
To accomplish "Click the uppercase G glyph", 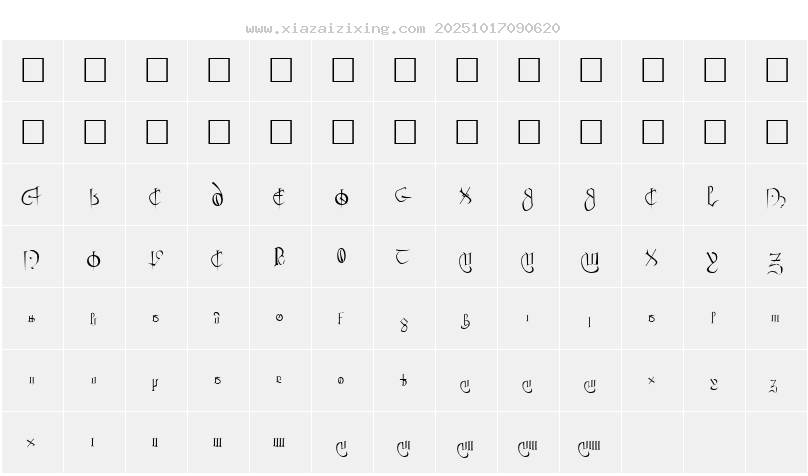I will (404, 196).
